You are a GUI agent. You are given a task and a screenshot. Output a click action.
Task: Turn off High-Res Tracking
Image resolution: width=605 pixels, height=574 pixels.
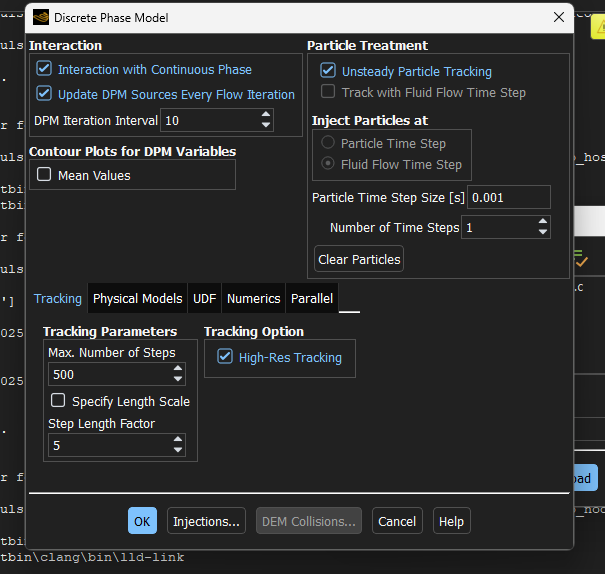pos(225,357)
